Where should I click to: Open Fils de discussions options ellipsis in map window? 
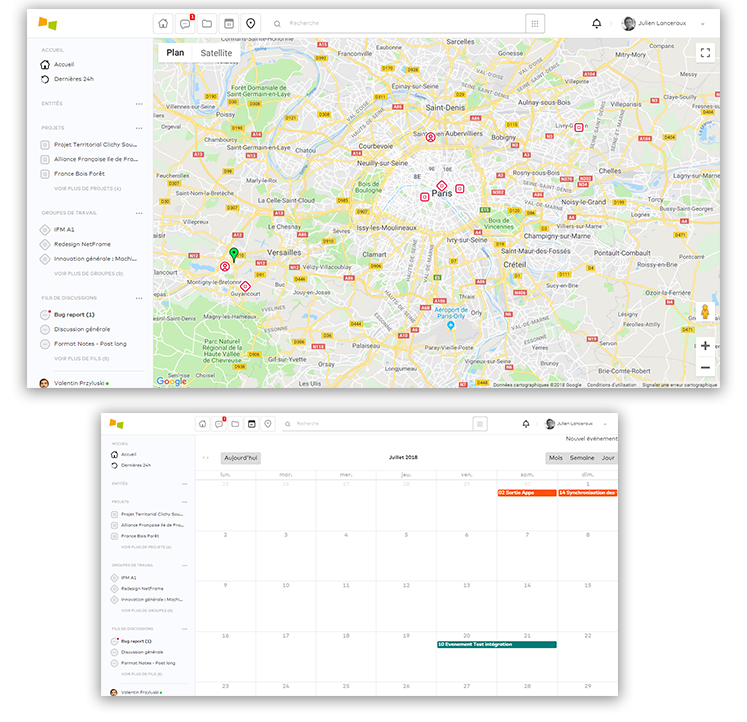click(139, 298)
